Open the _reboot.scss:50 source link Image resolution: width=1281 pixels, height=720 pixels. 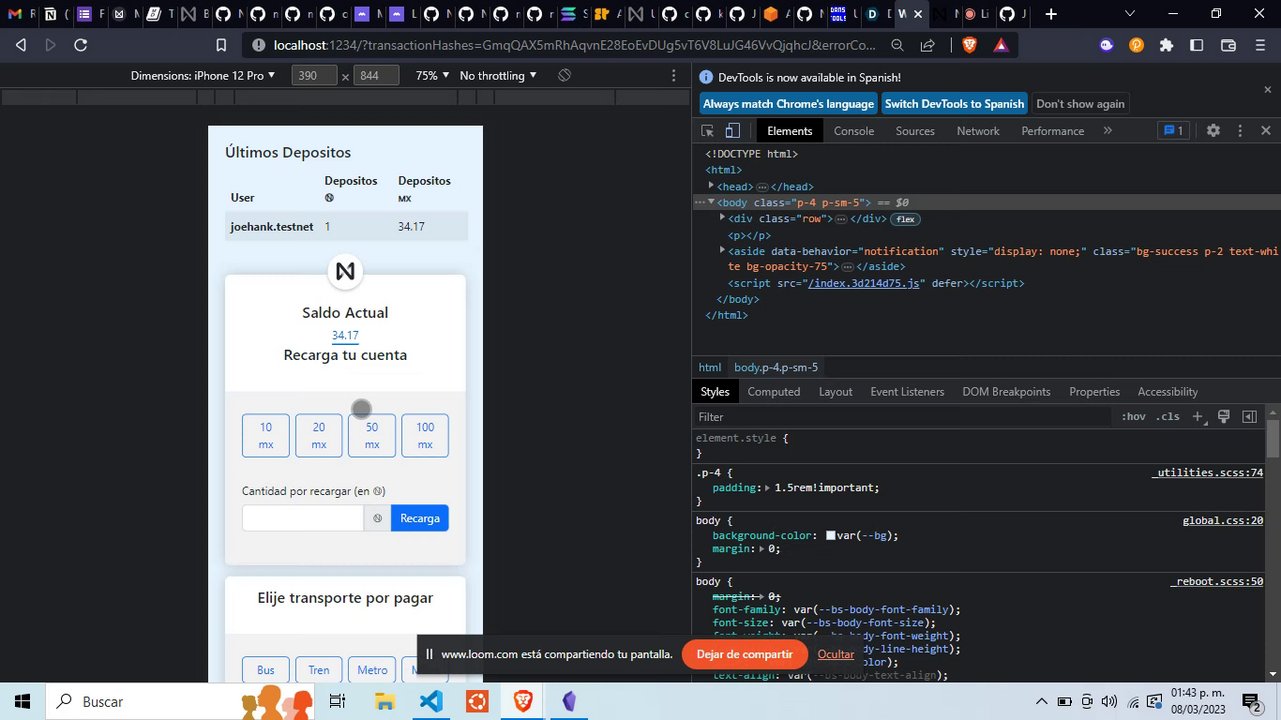1217,582
